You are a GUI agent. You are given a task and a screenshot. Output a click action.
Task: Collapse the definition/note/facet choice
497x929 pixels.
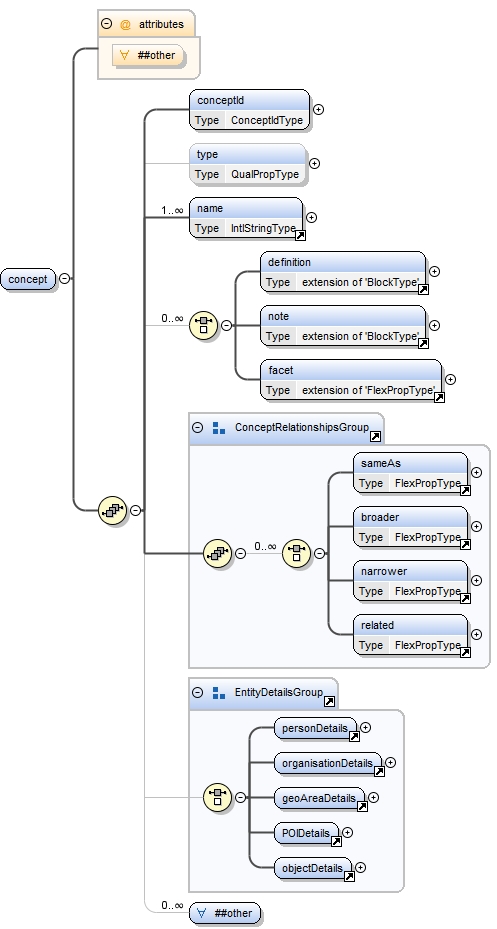tap(226, 325)
